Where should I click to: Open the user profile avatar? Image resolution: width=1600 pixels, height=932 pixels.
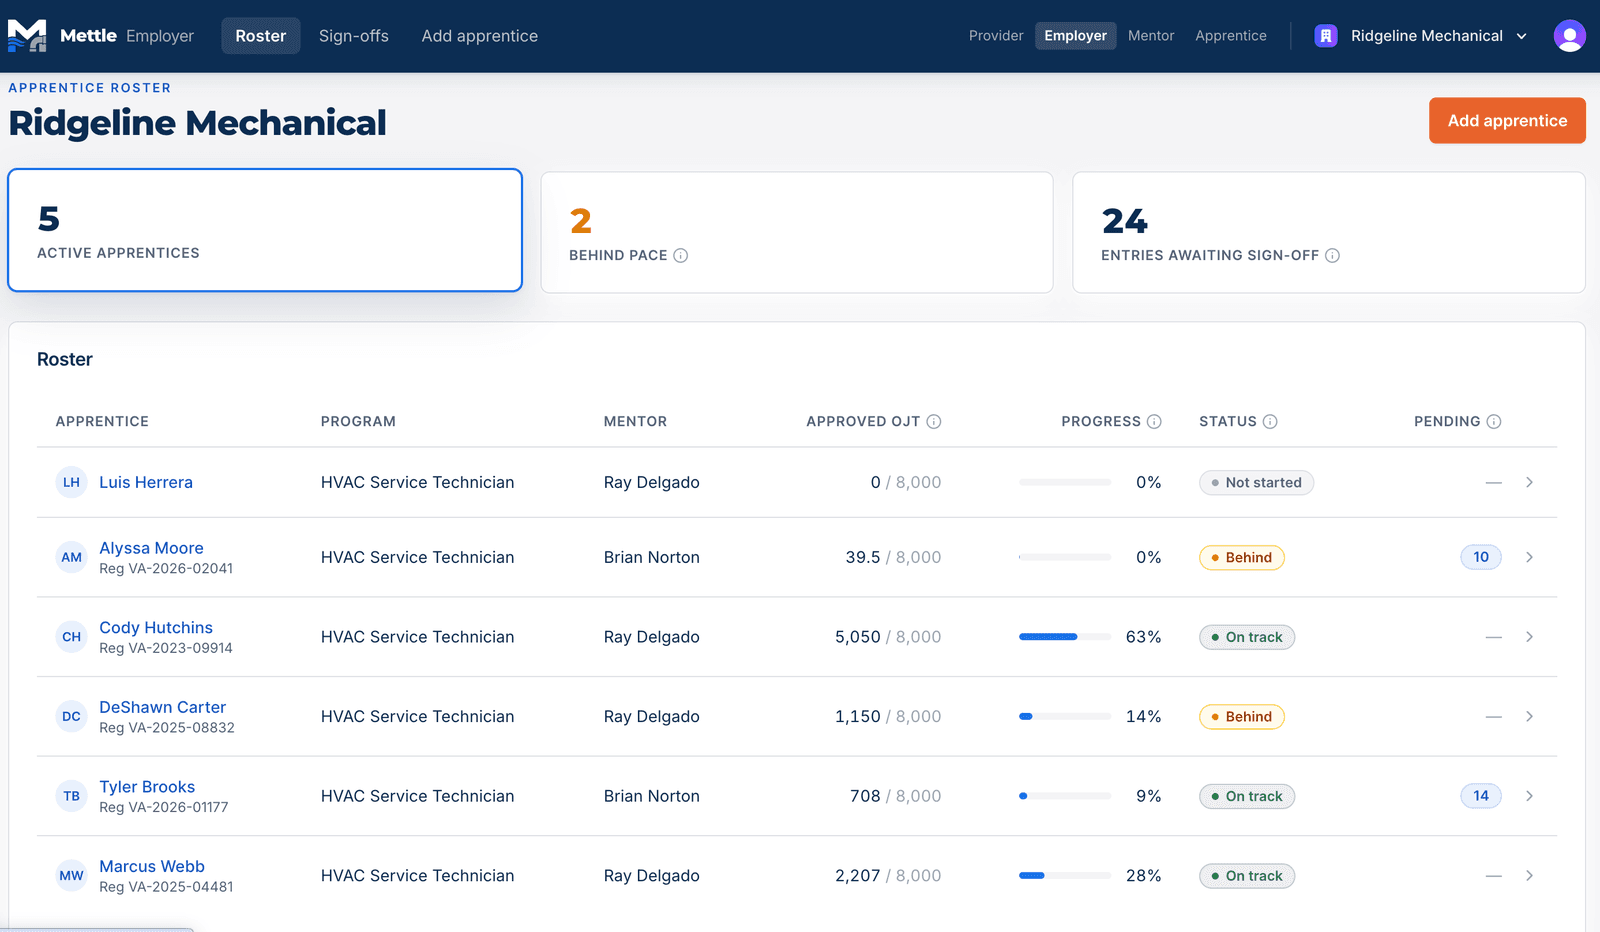[x=1569, y=36]
